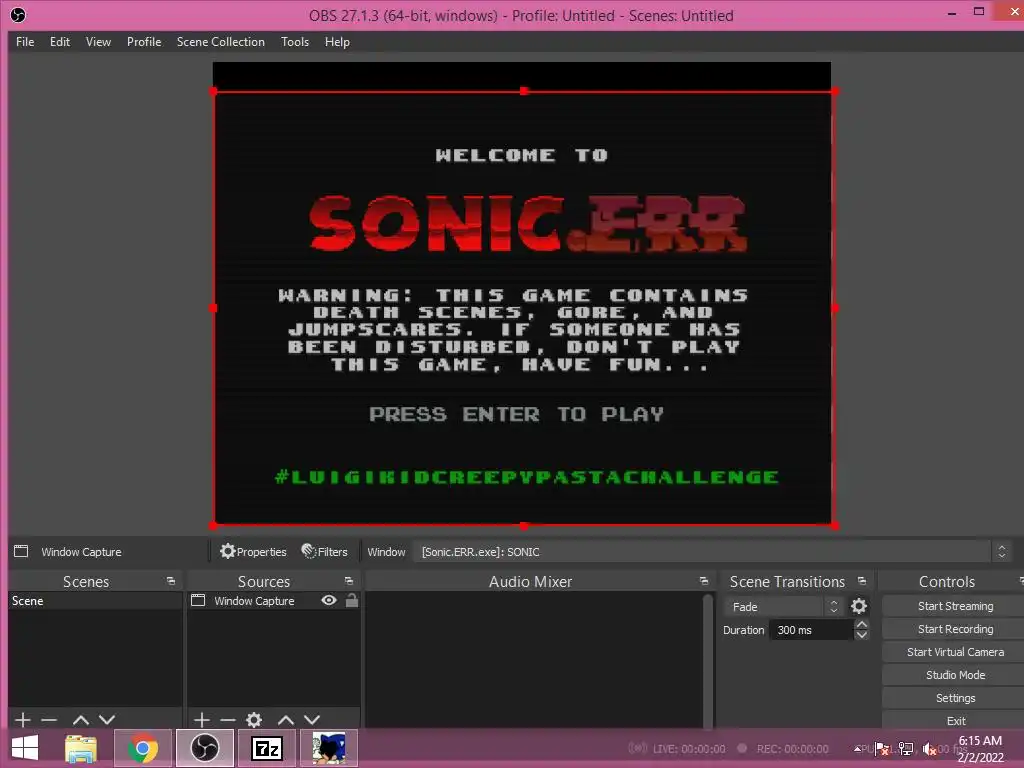
Task: Open Filters for Window Capture
Action: click(325, 552)
